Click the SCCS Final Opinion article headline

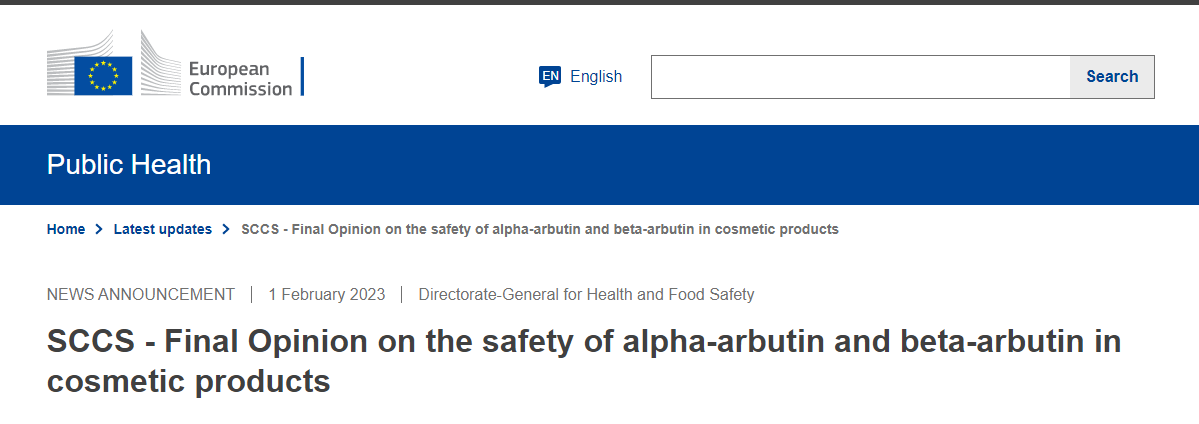(584, 361)
